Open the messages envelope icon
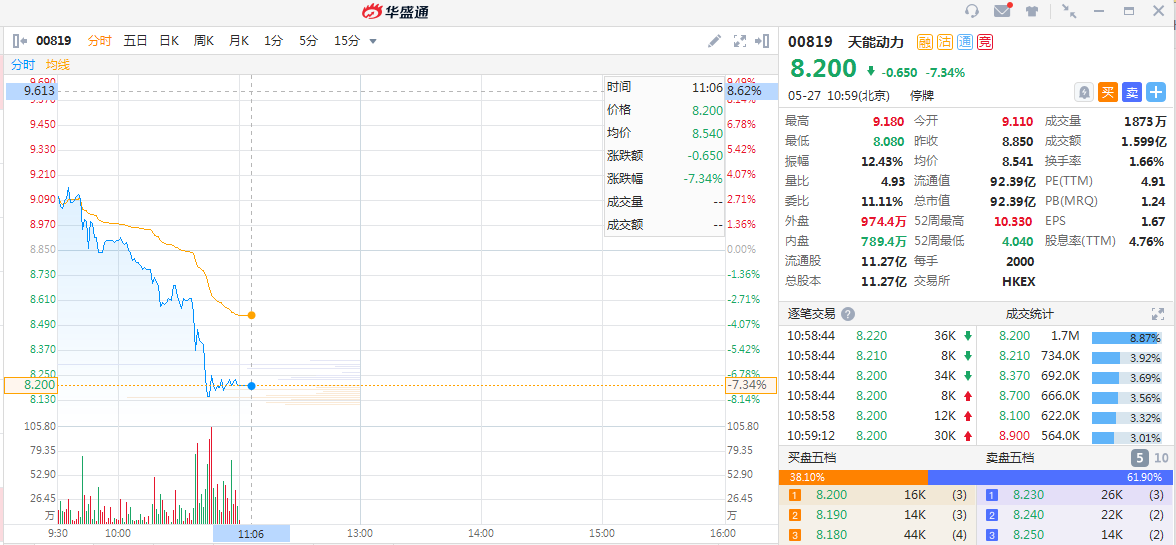 tap(1002, 11)
